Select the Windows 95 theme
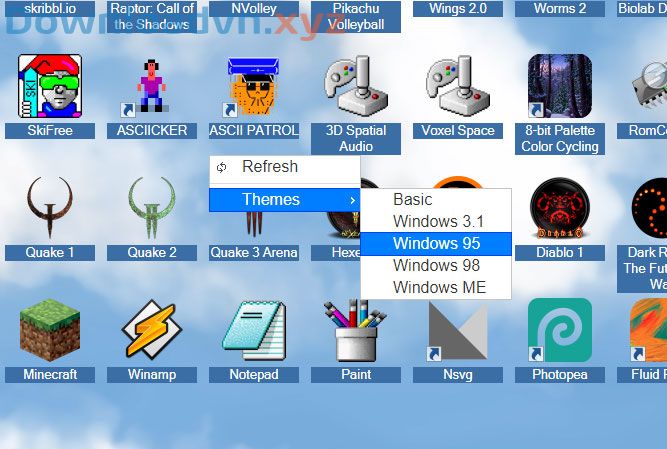Viewport: 667px width, 449px height. (436, 244)
